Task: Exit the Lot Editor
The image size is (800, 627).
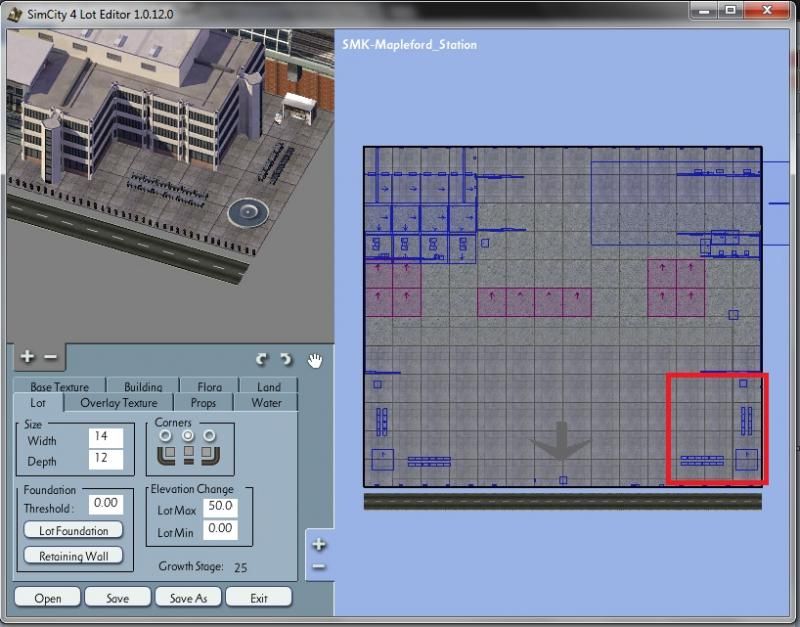Action: pyautogui.click(x=259, y=597)
